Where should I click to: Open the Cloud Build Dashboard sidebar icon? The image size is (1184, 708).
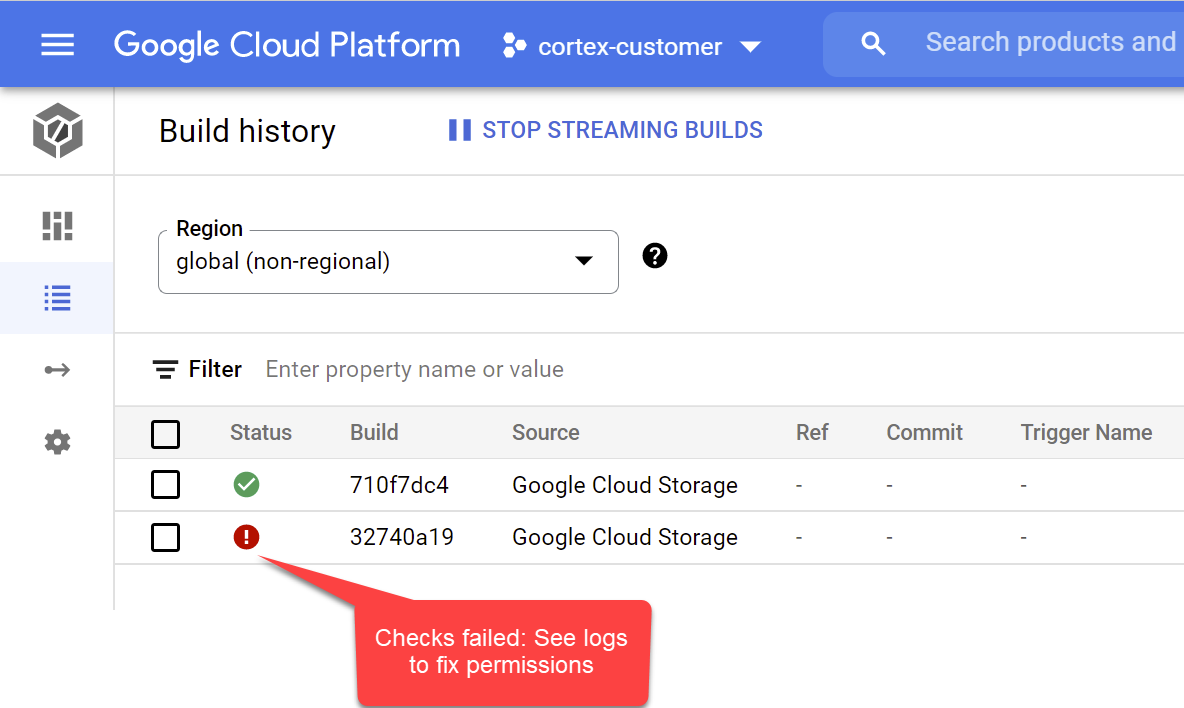[57, 226]
